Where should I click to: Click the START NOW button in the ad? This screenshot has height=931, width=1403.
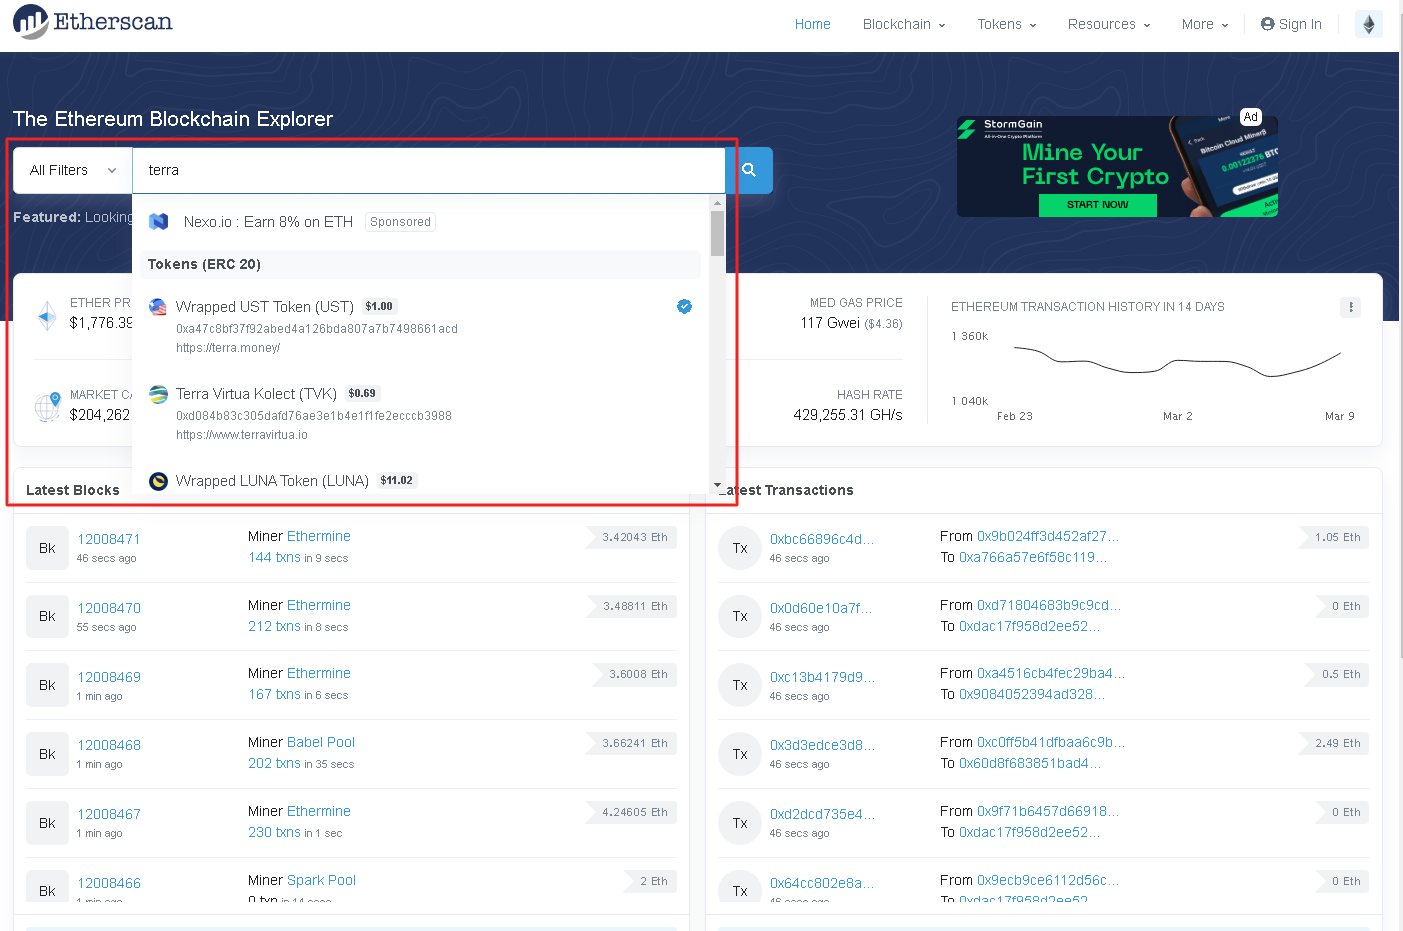click(1097, 205)
